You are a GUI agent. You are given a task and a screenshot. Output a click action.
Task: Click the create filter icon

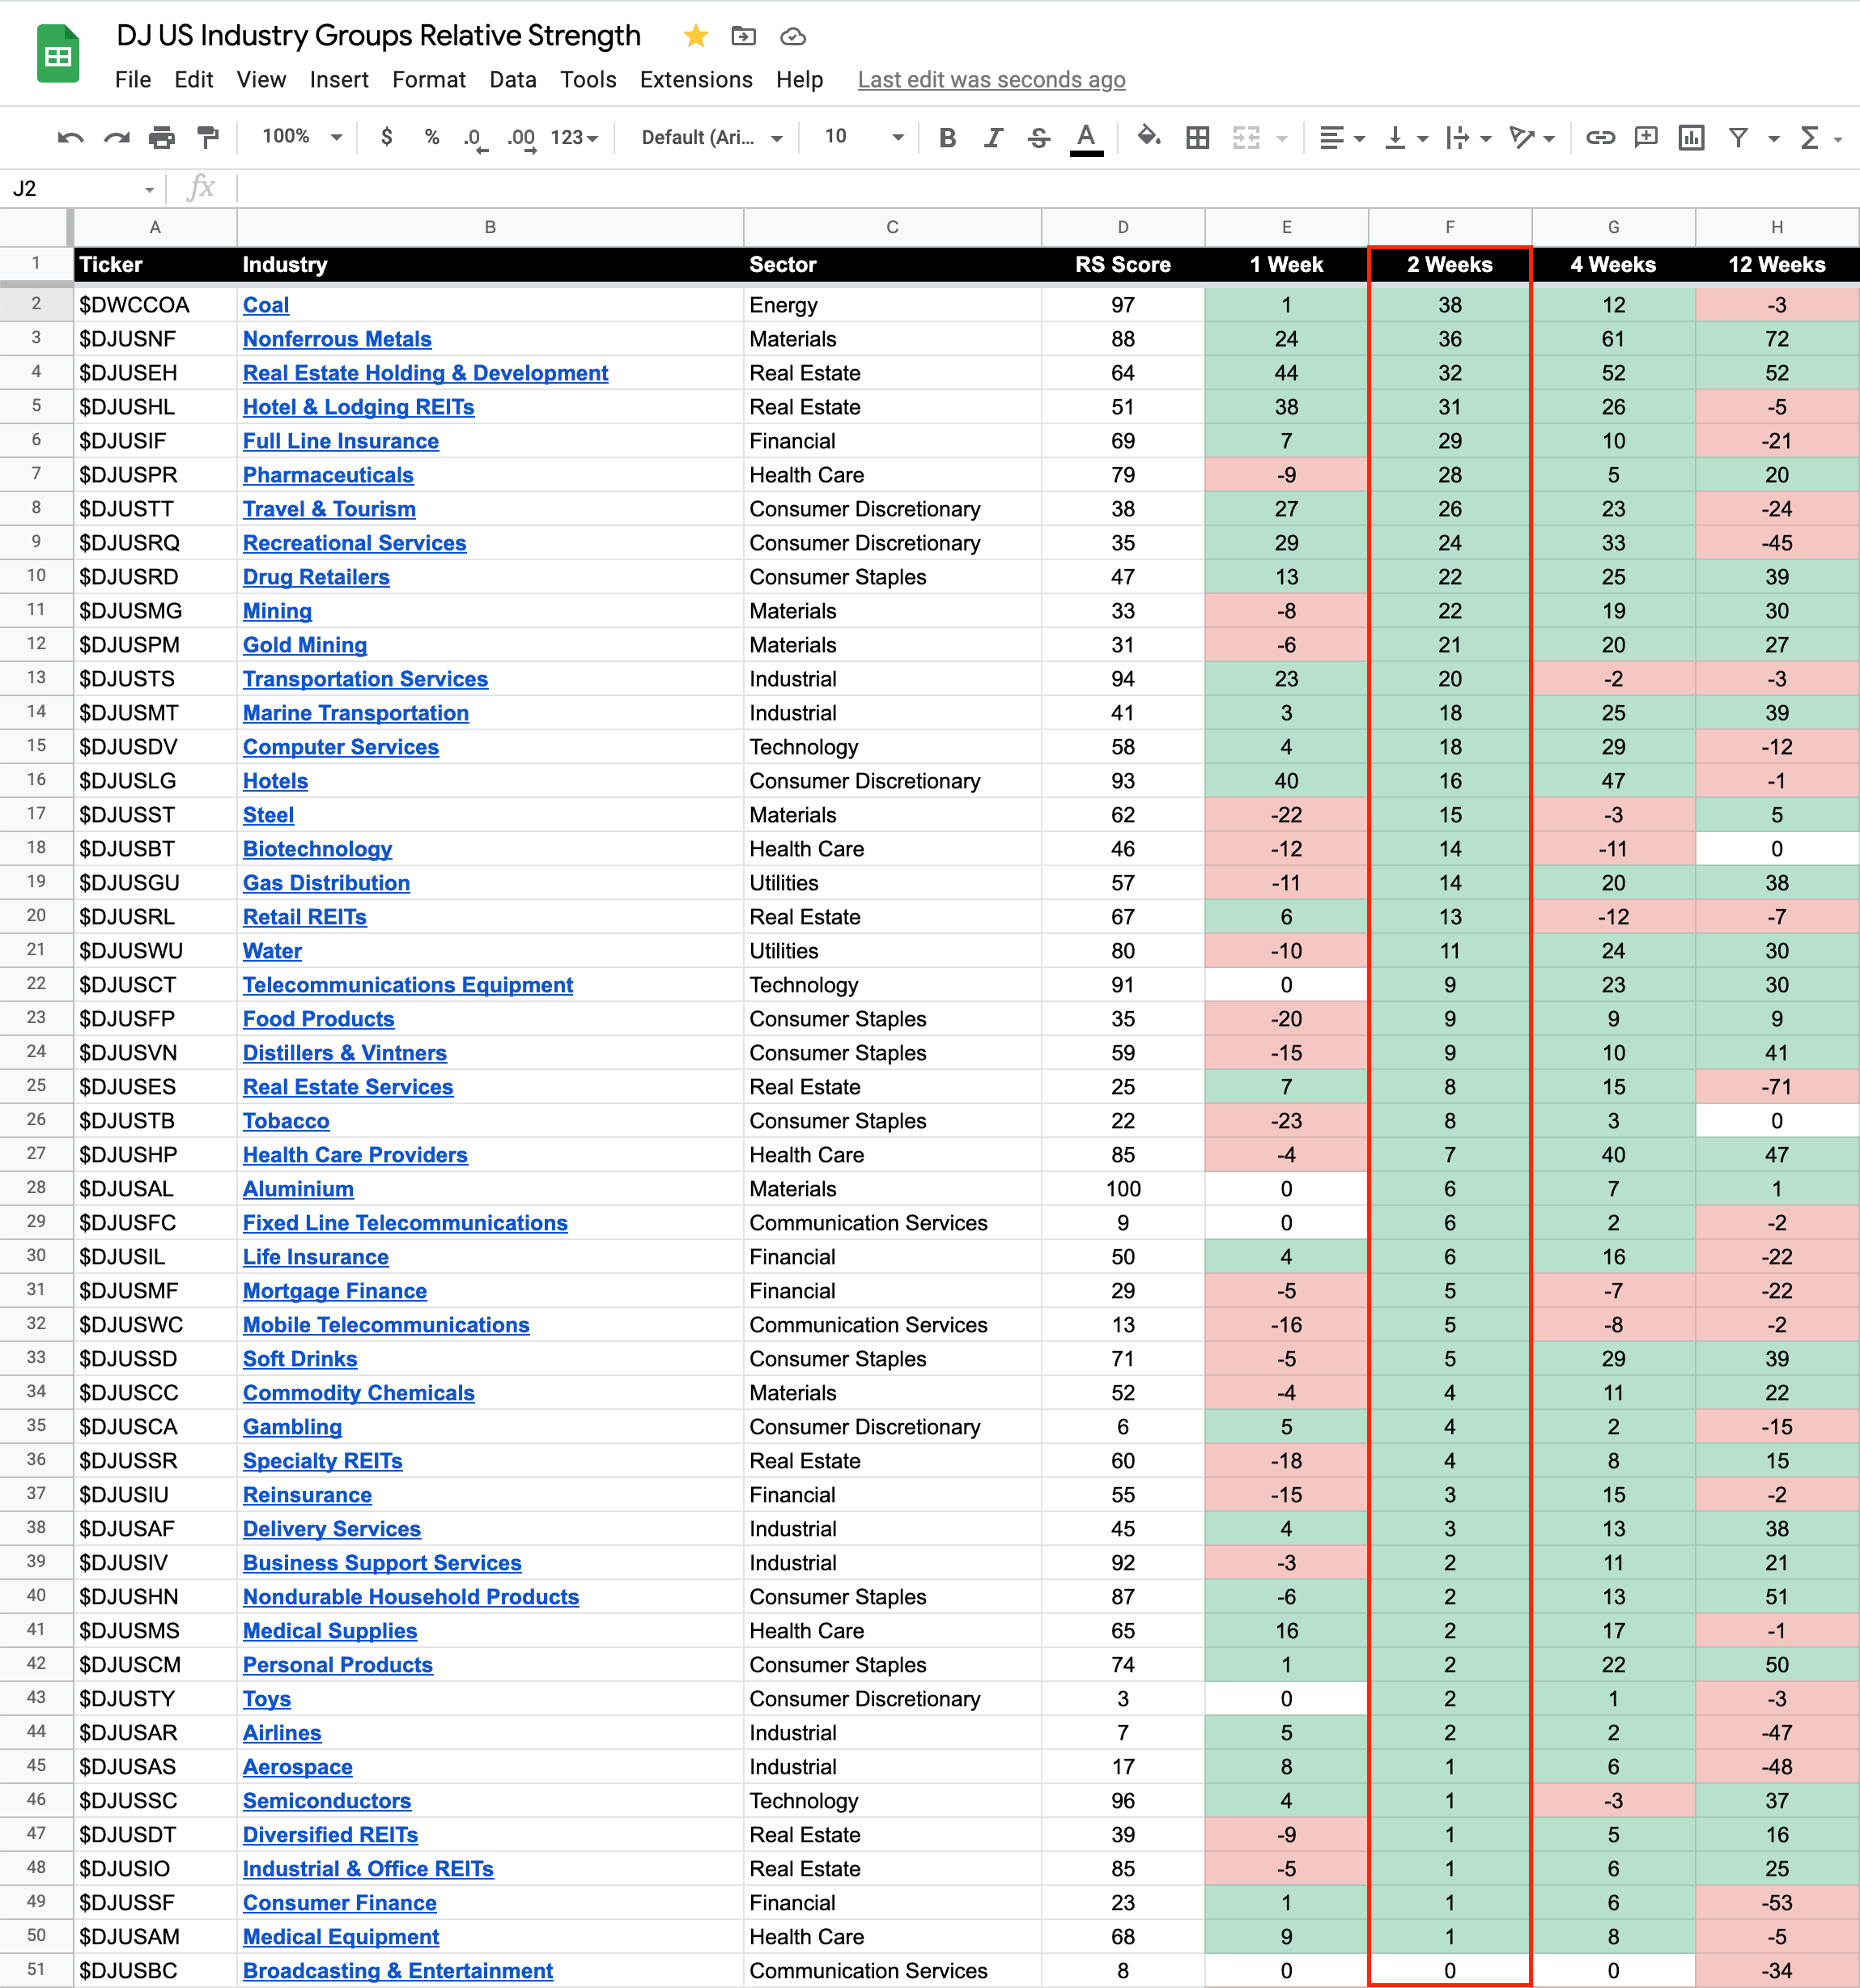1739,138
